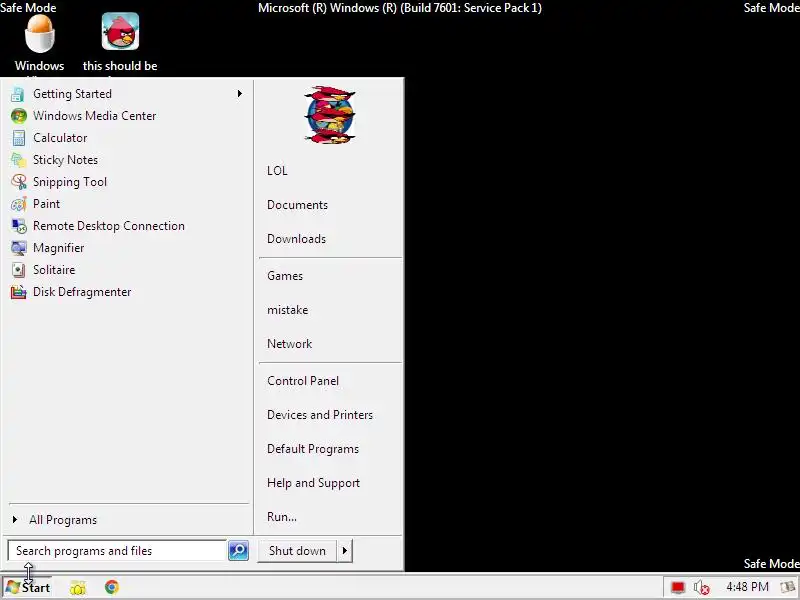Expand the Getting Started submenu arrow
800x600 pixels.
pos(239,94)
